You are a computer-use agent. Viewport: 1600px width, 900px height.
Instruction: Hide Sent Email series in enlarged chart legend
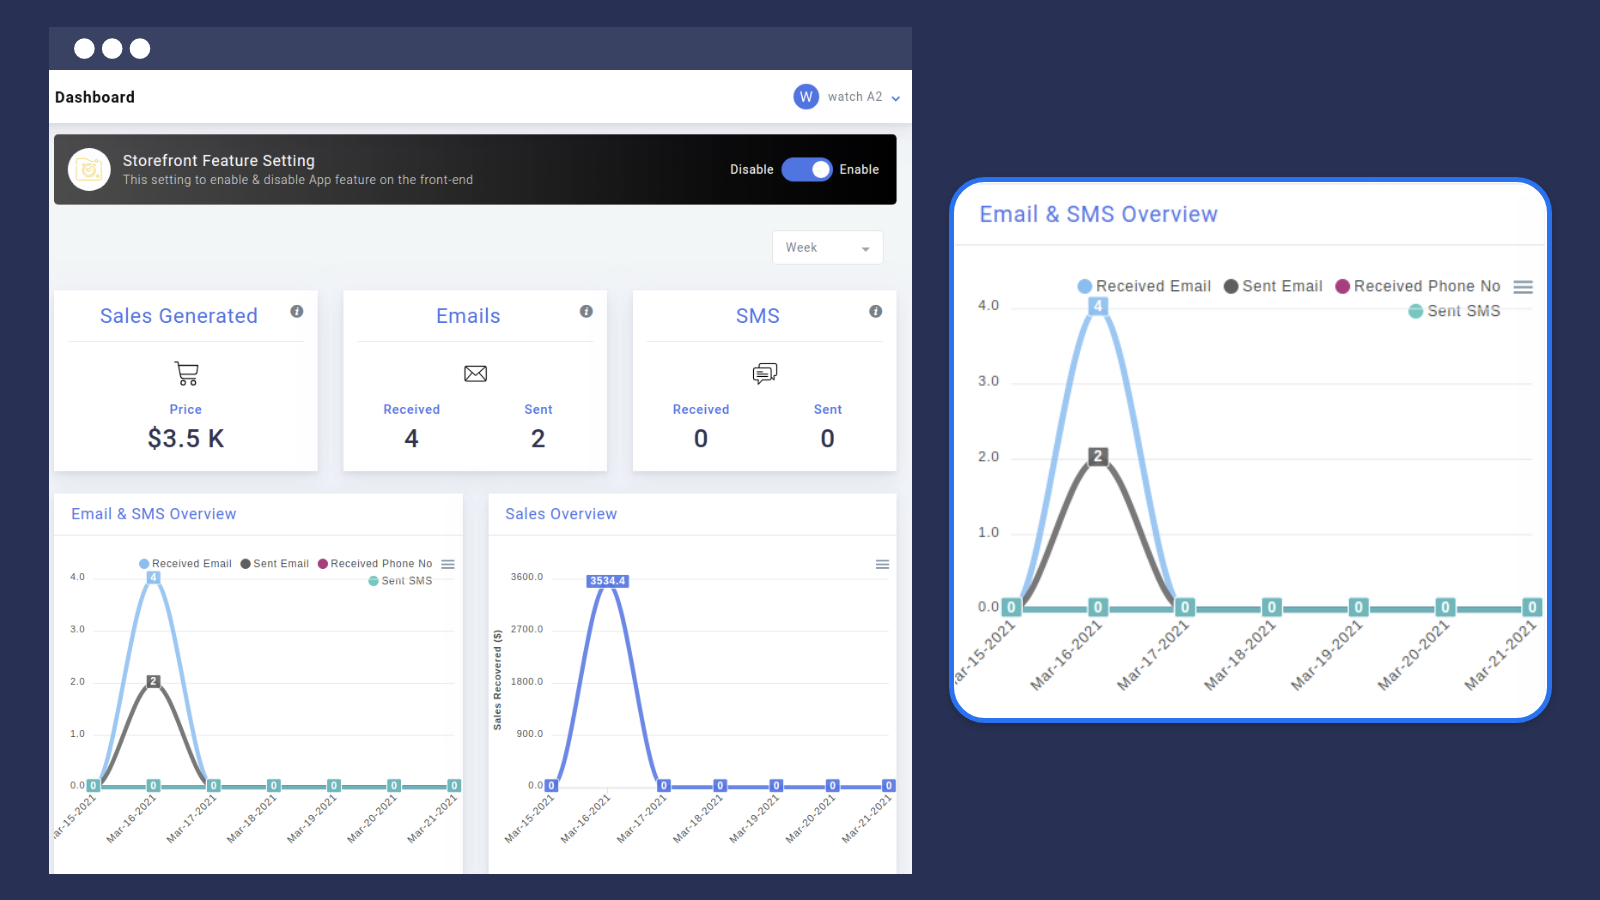(x=1273, y=287)
